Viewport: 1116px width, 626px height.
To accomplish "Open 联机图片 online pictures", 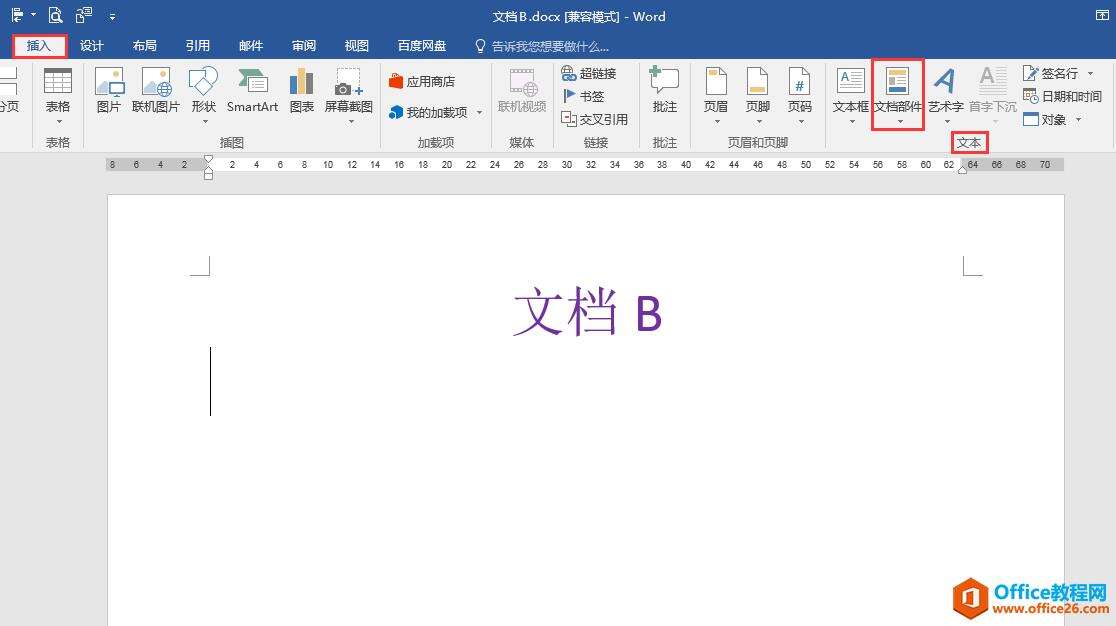I will (156, 90).
